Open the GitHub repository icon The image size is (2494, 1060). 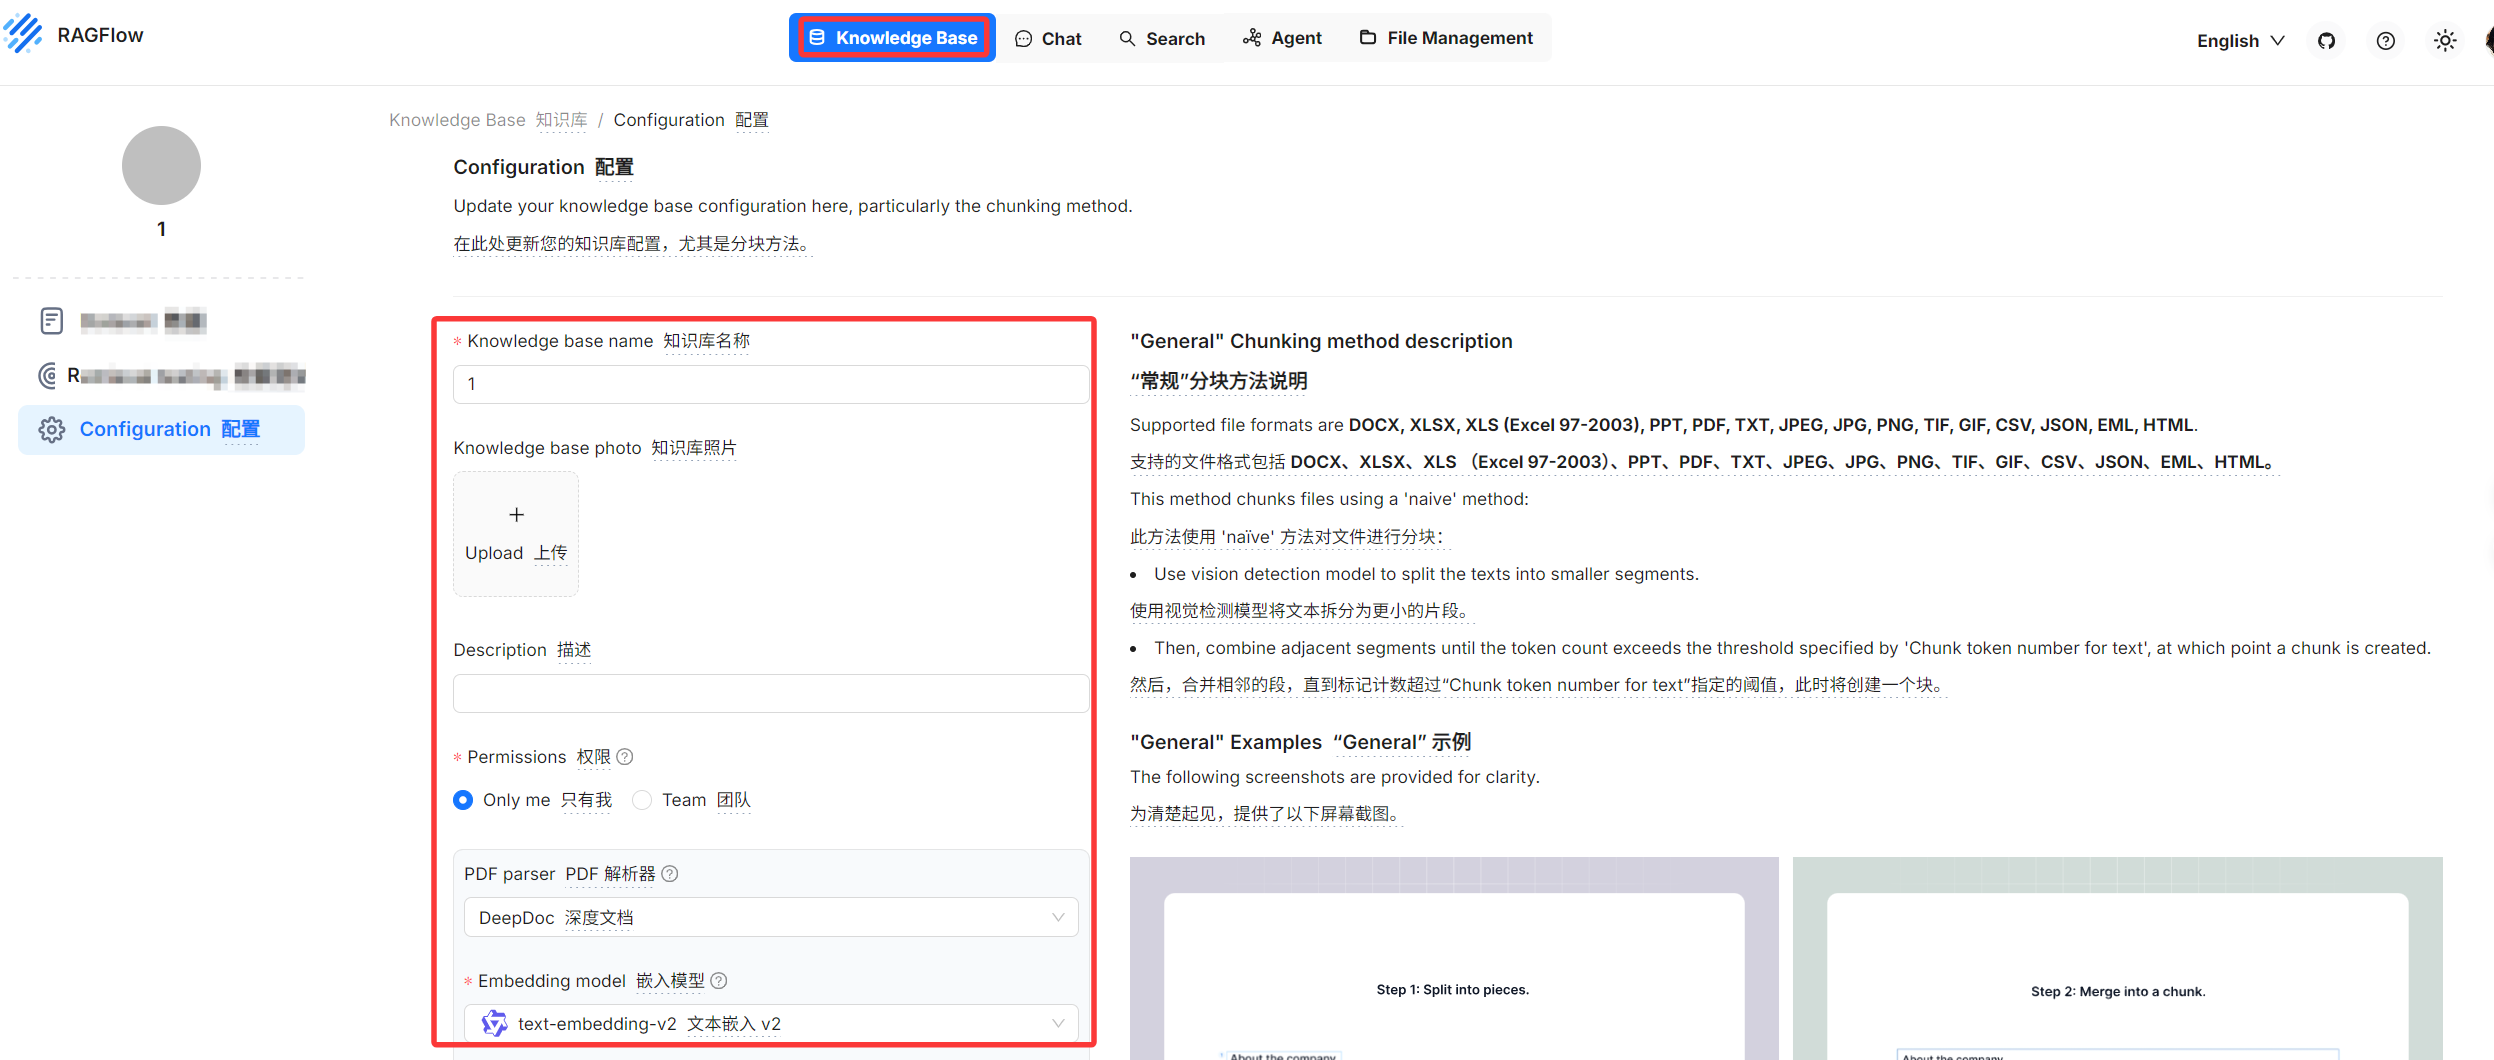pos(2326,41)
